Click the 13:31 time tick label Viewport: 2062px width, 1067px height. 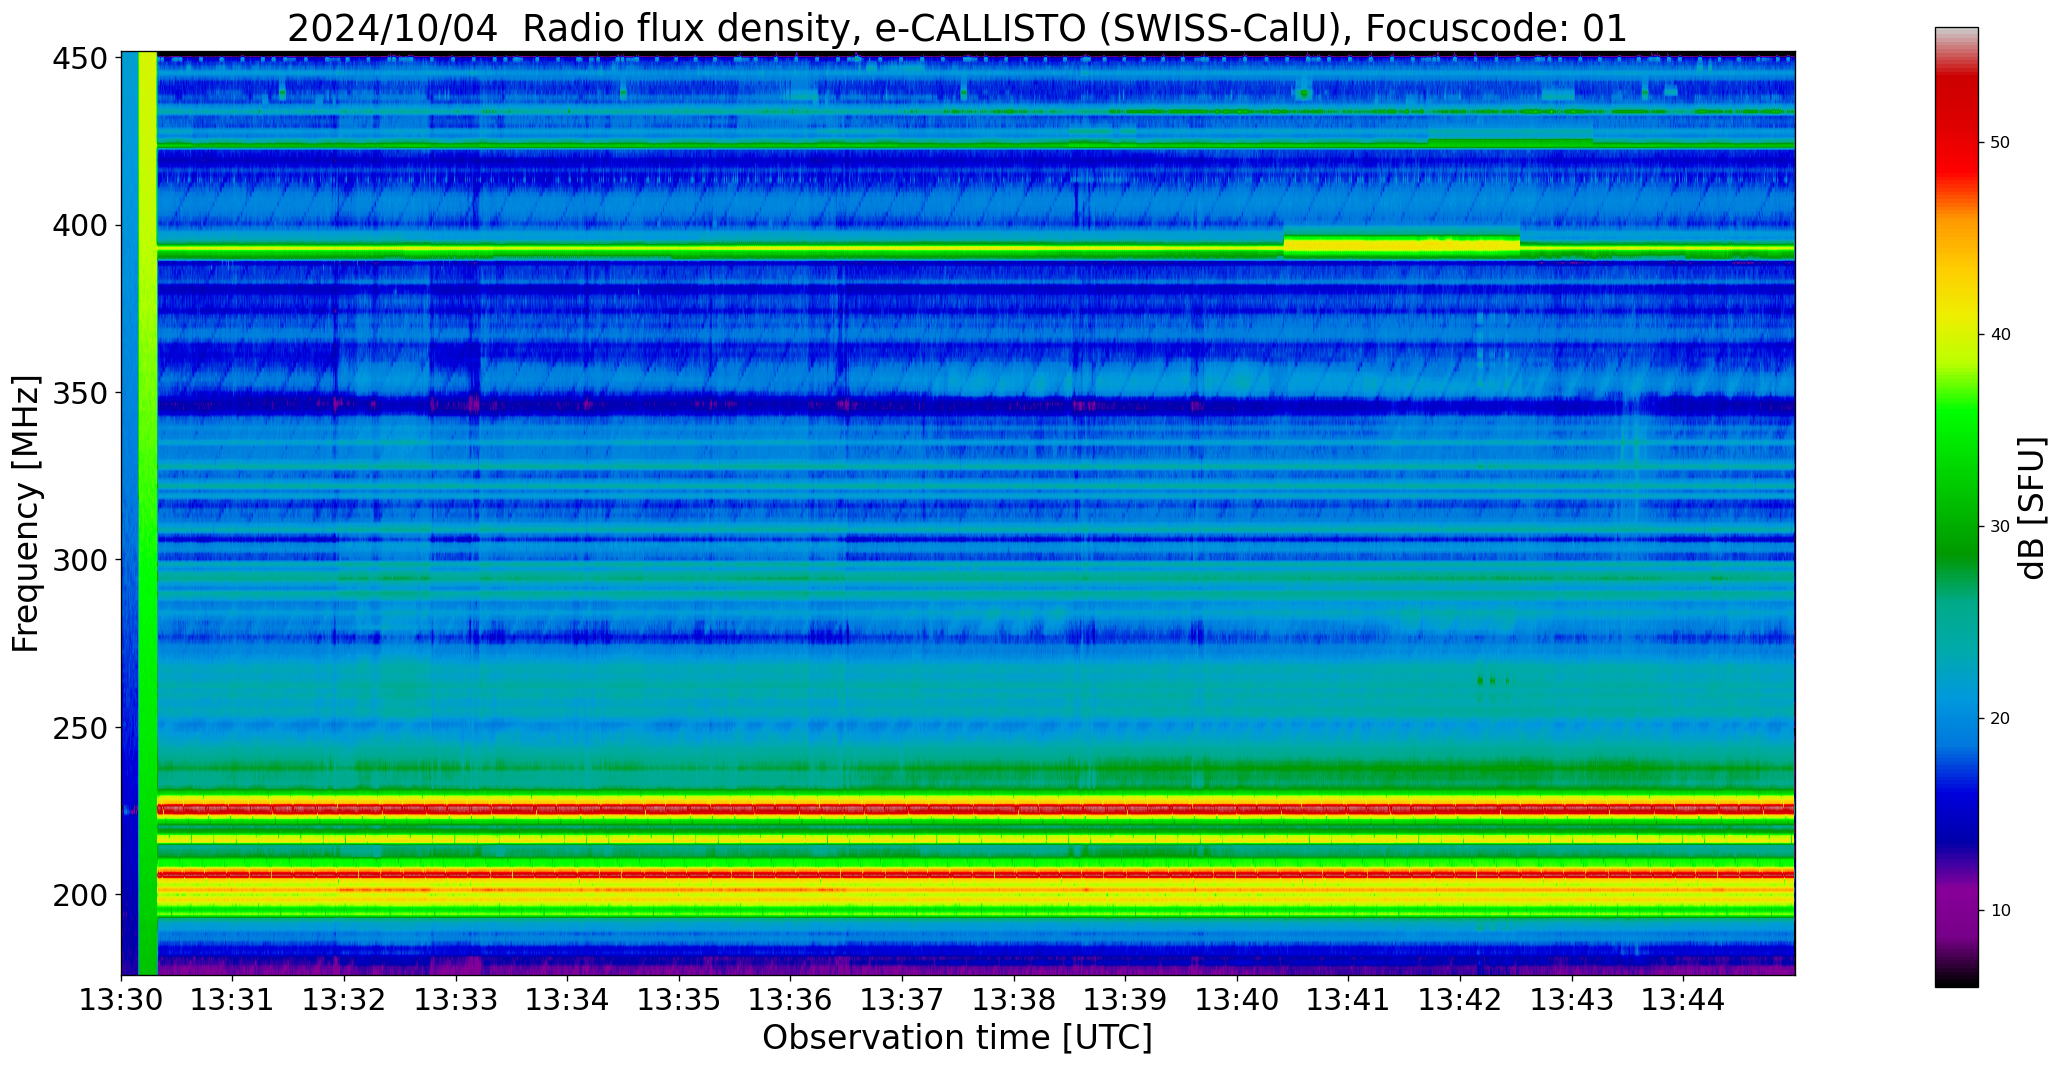pyautogui.click(x=233, y=999)
